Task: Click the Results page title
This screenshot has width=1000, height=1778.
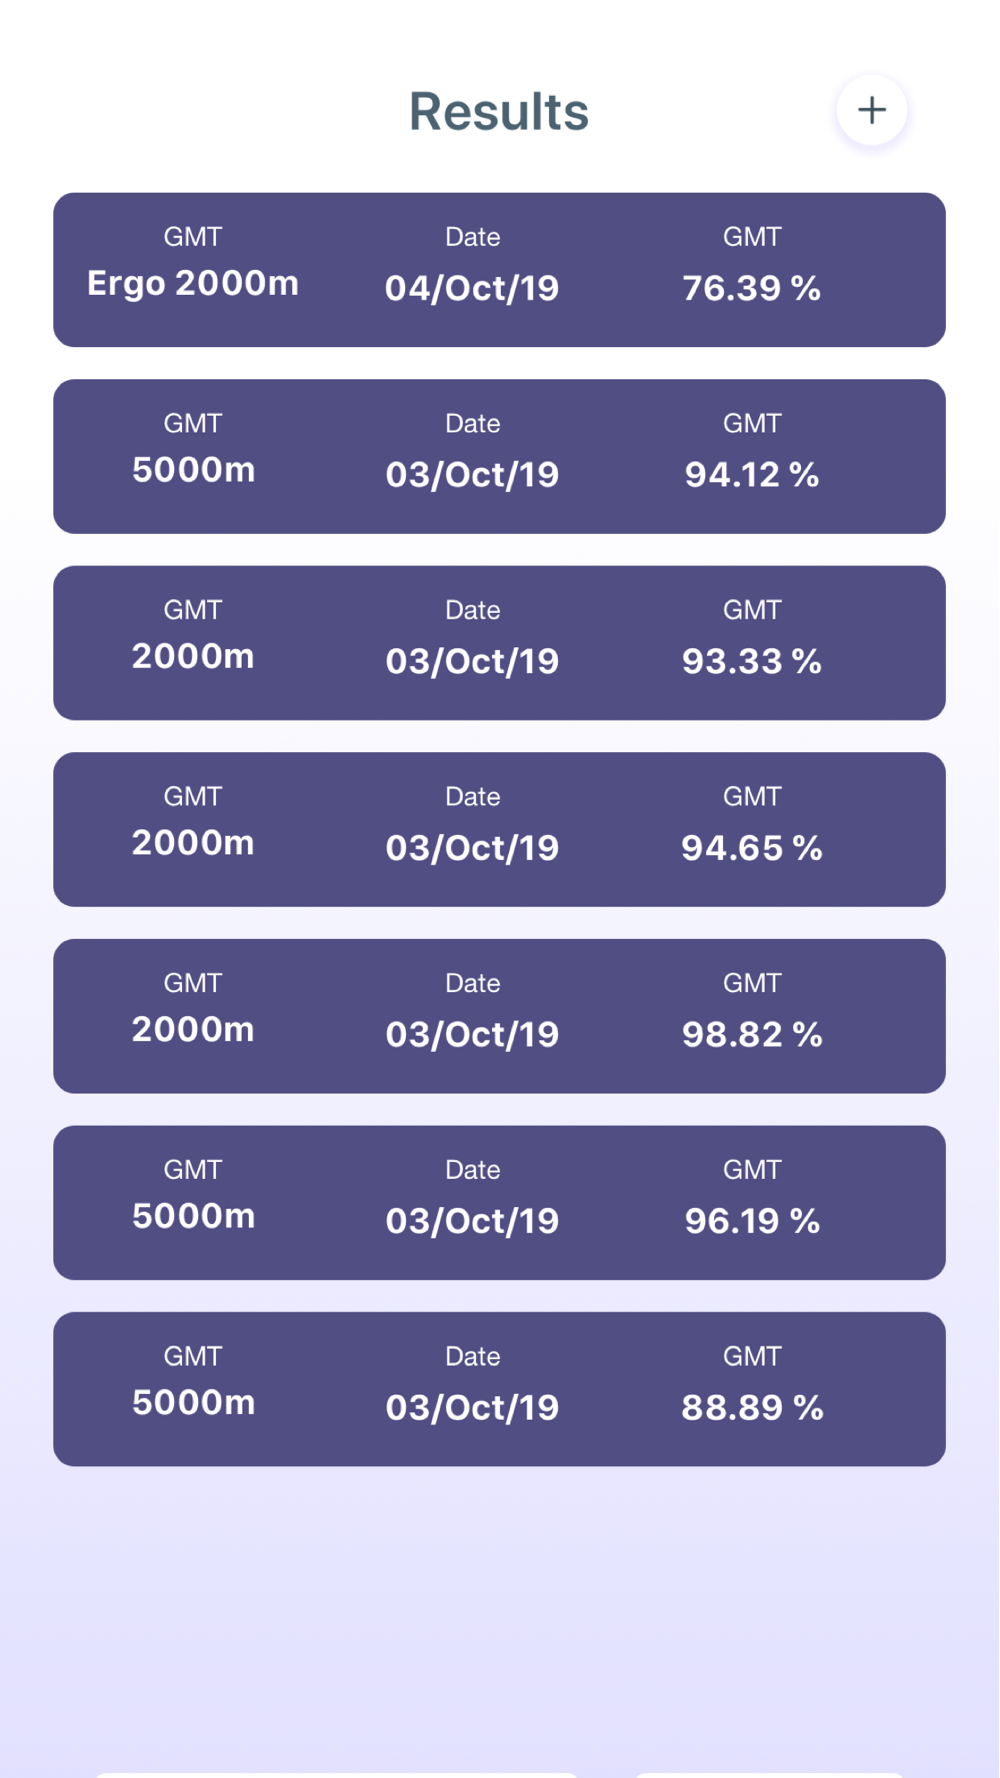Action: [499, 111]
